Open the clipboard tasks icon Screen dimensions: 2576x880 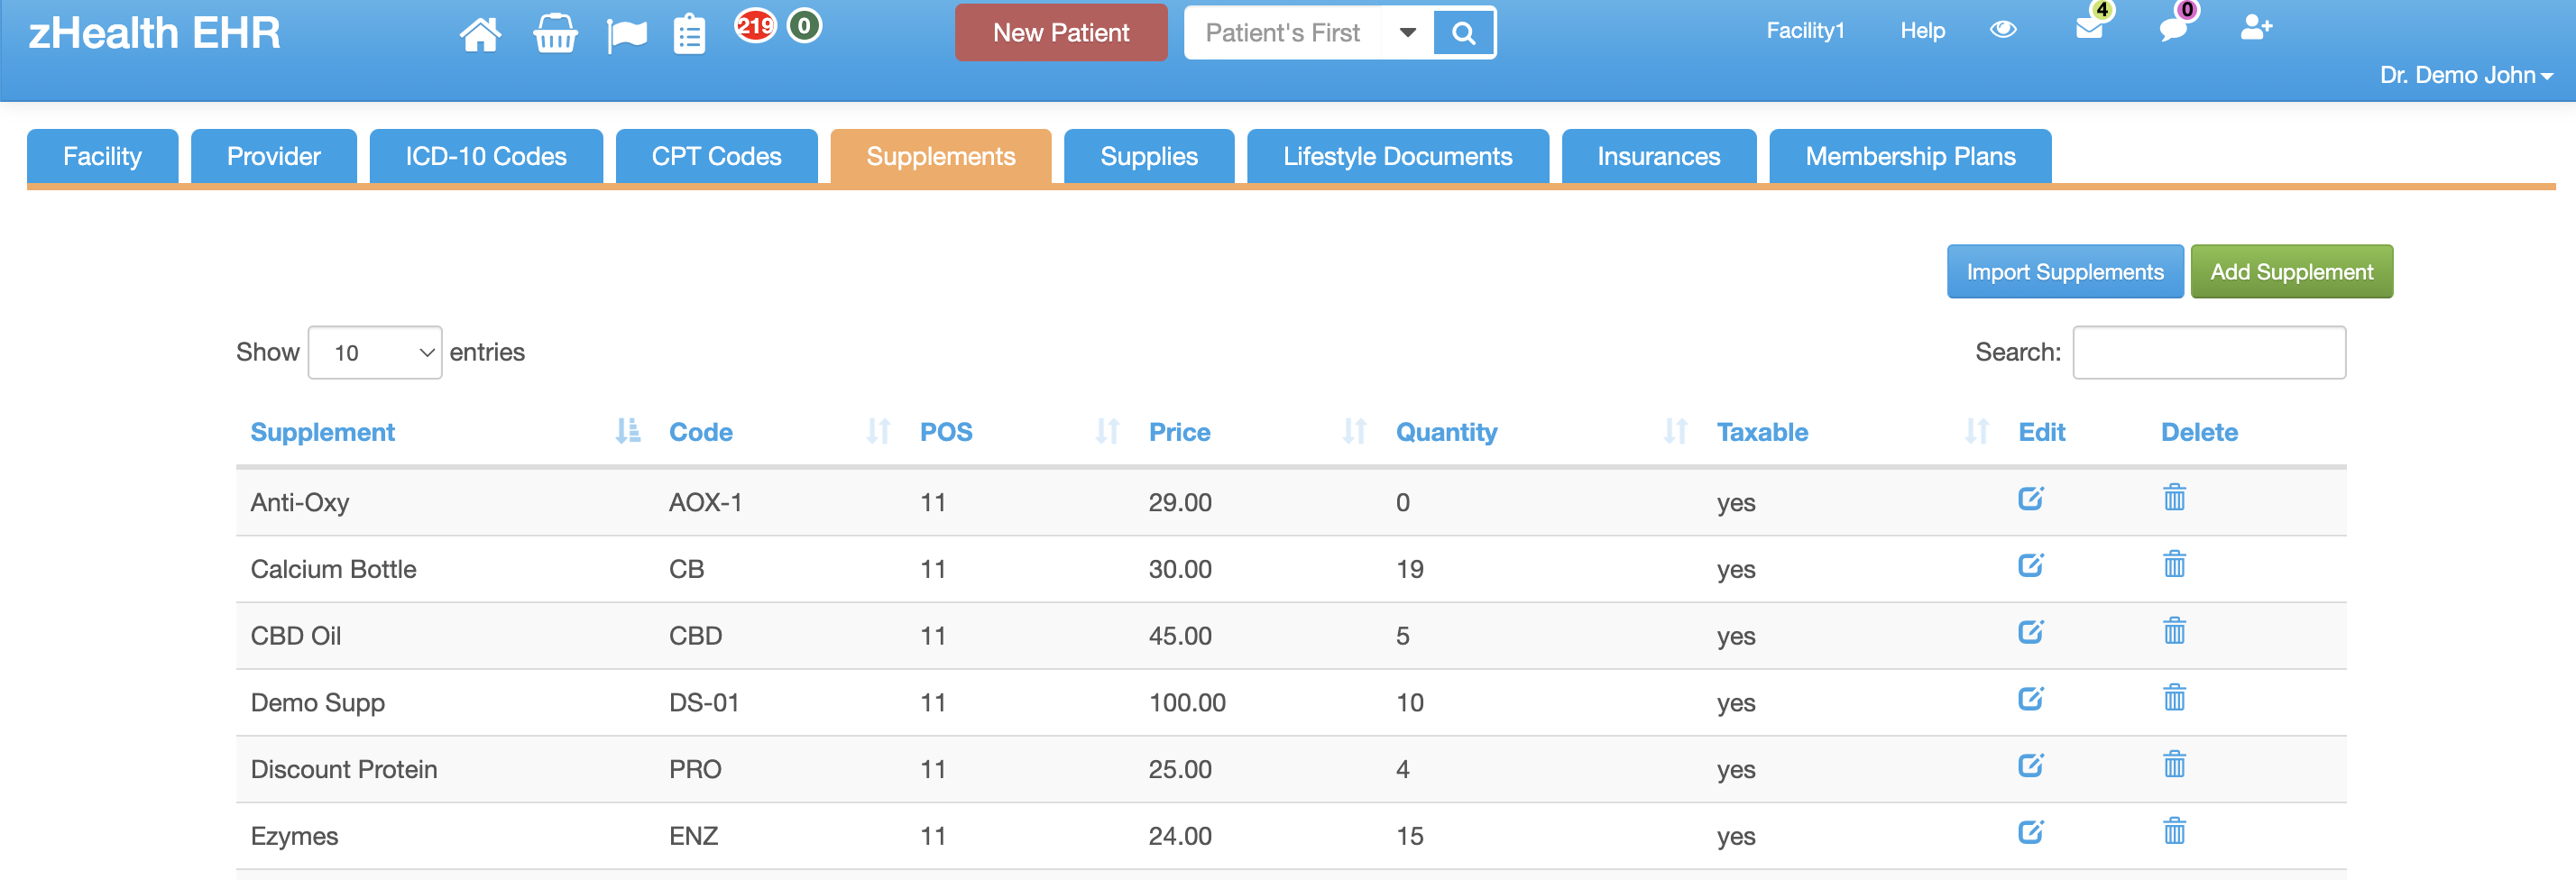point(689,33)
